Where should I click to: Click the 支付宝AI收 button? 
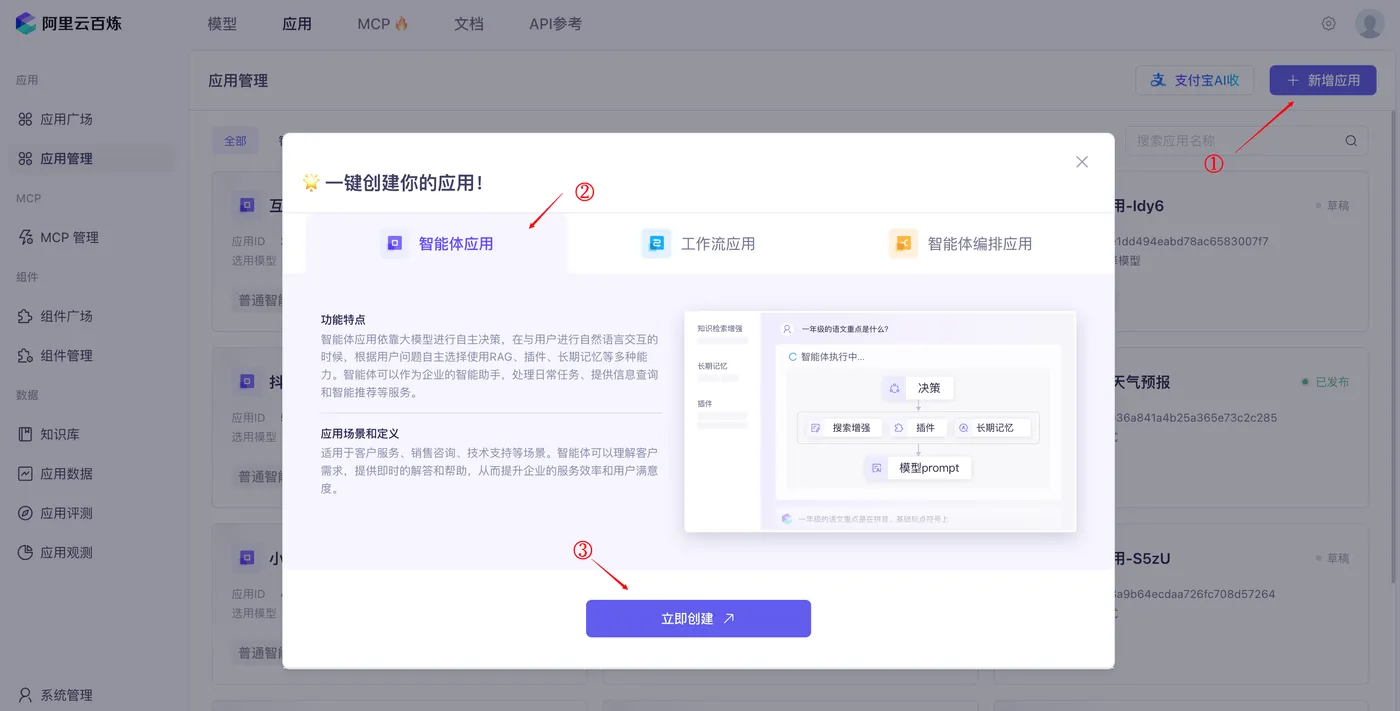point(1195,80)
